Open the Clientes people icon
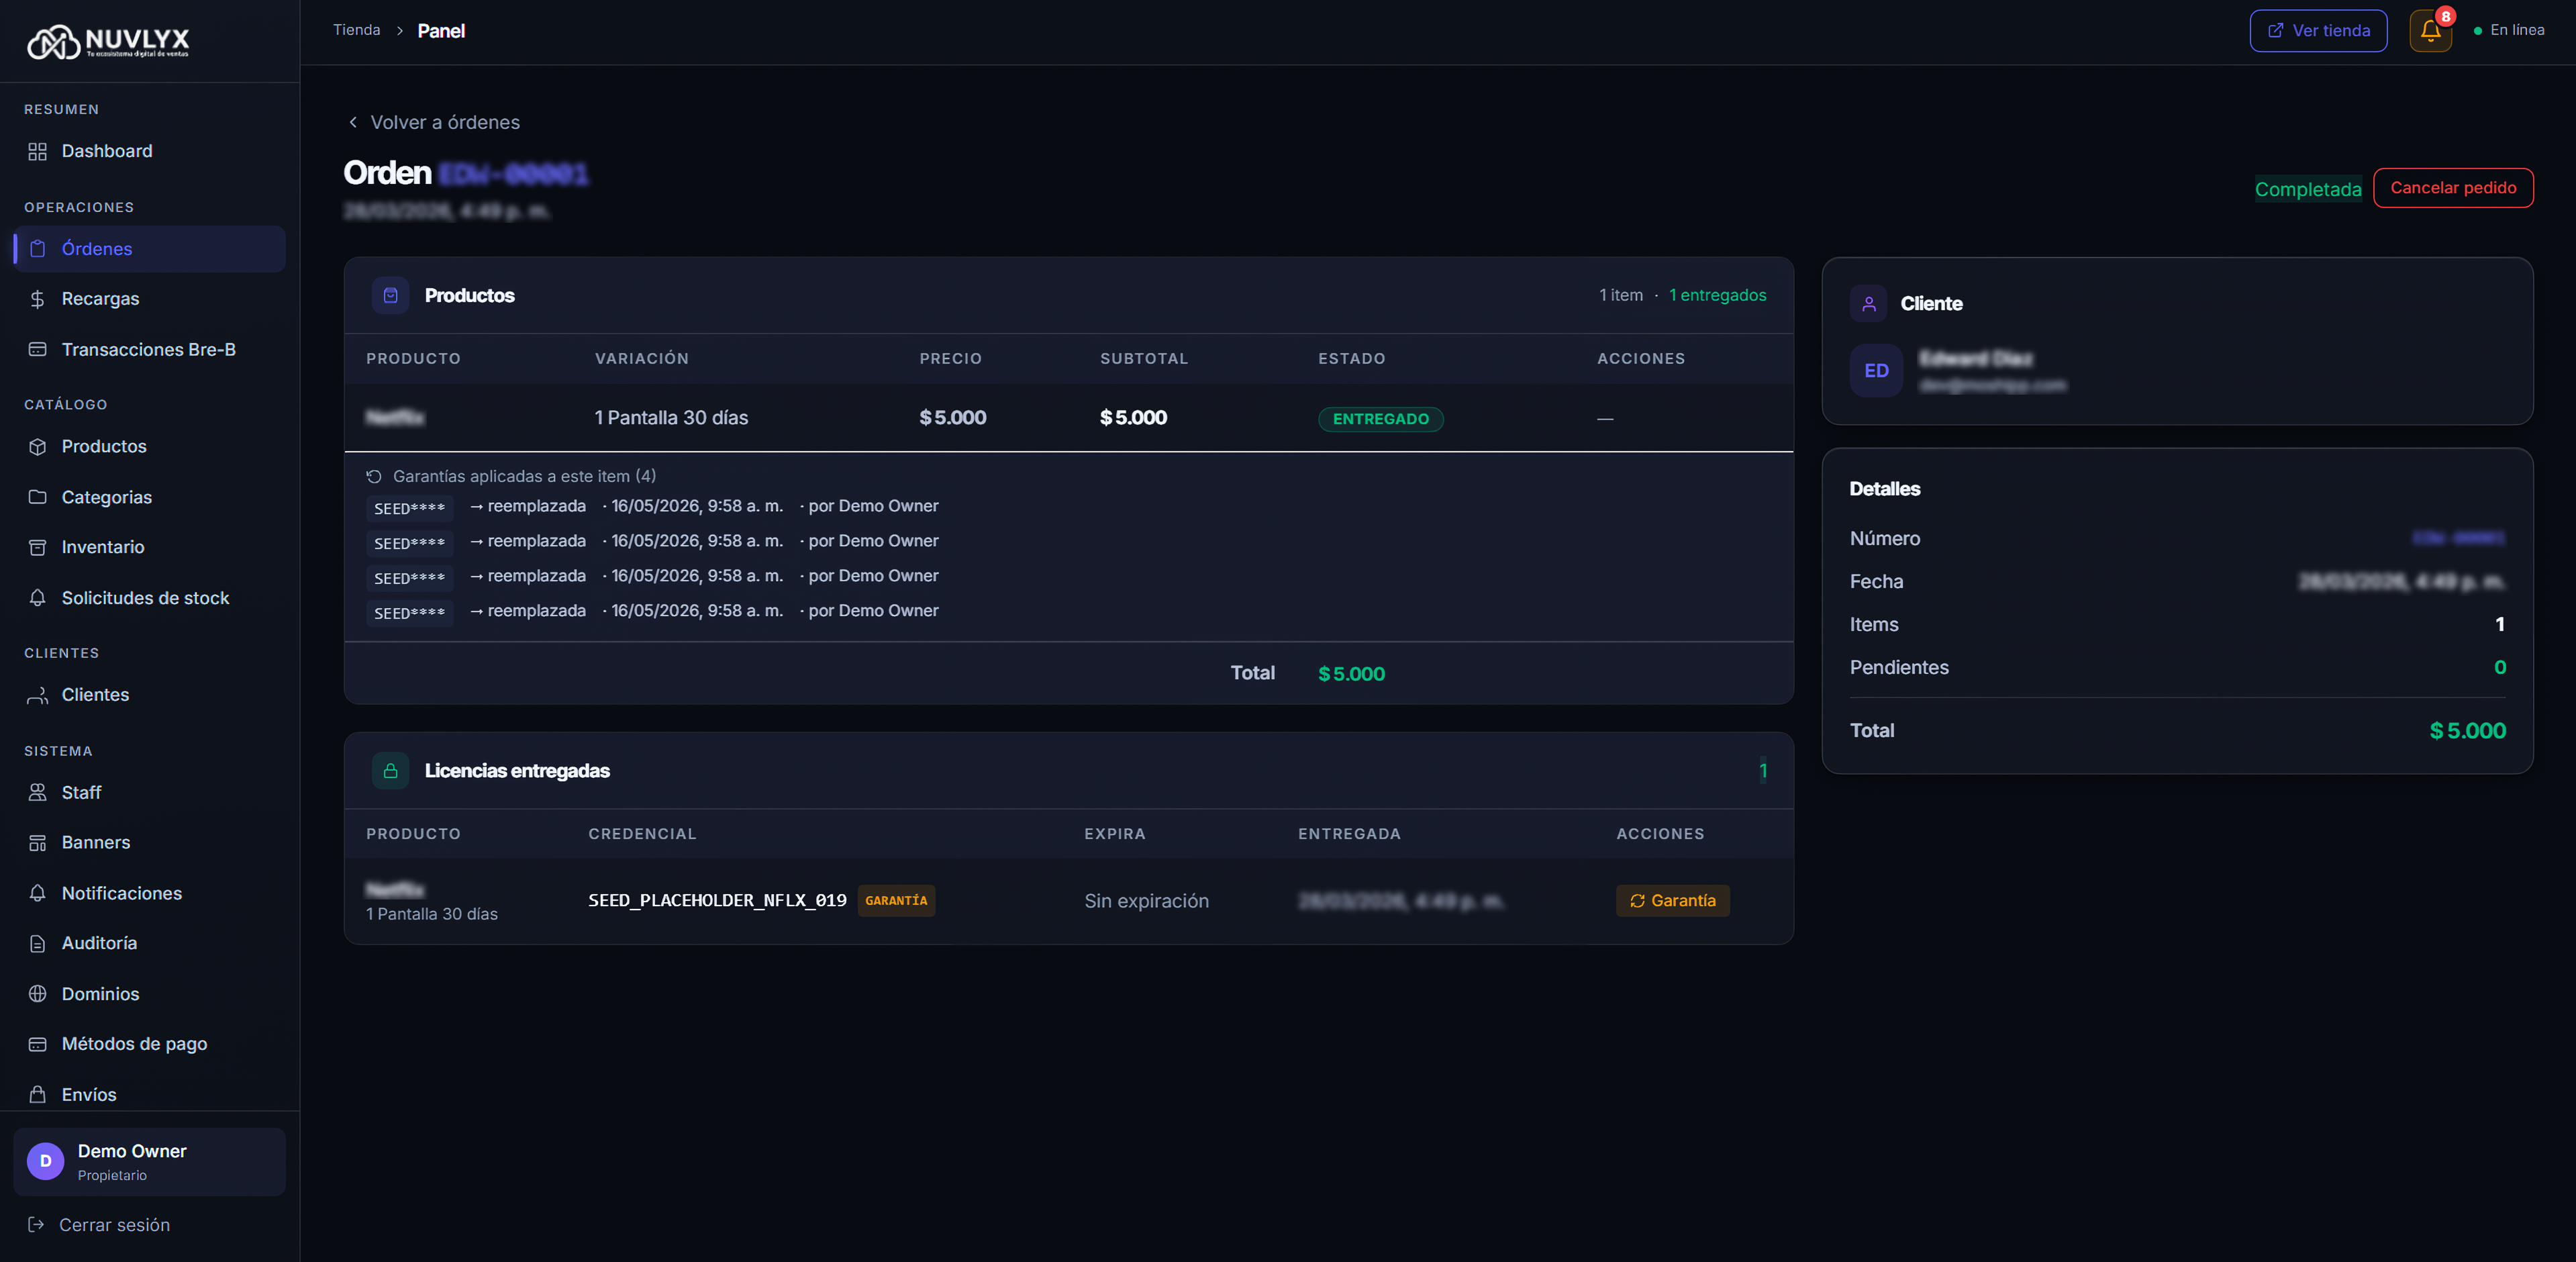The height and width of the screenshot is (1262, 2576). (x=37, y=695)
